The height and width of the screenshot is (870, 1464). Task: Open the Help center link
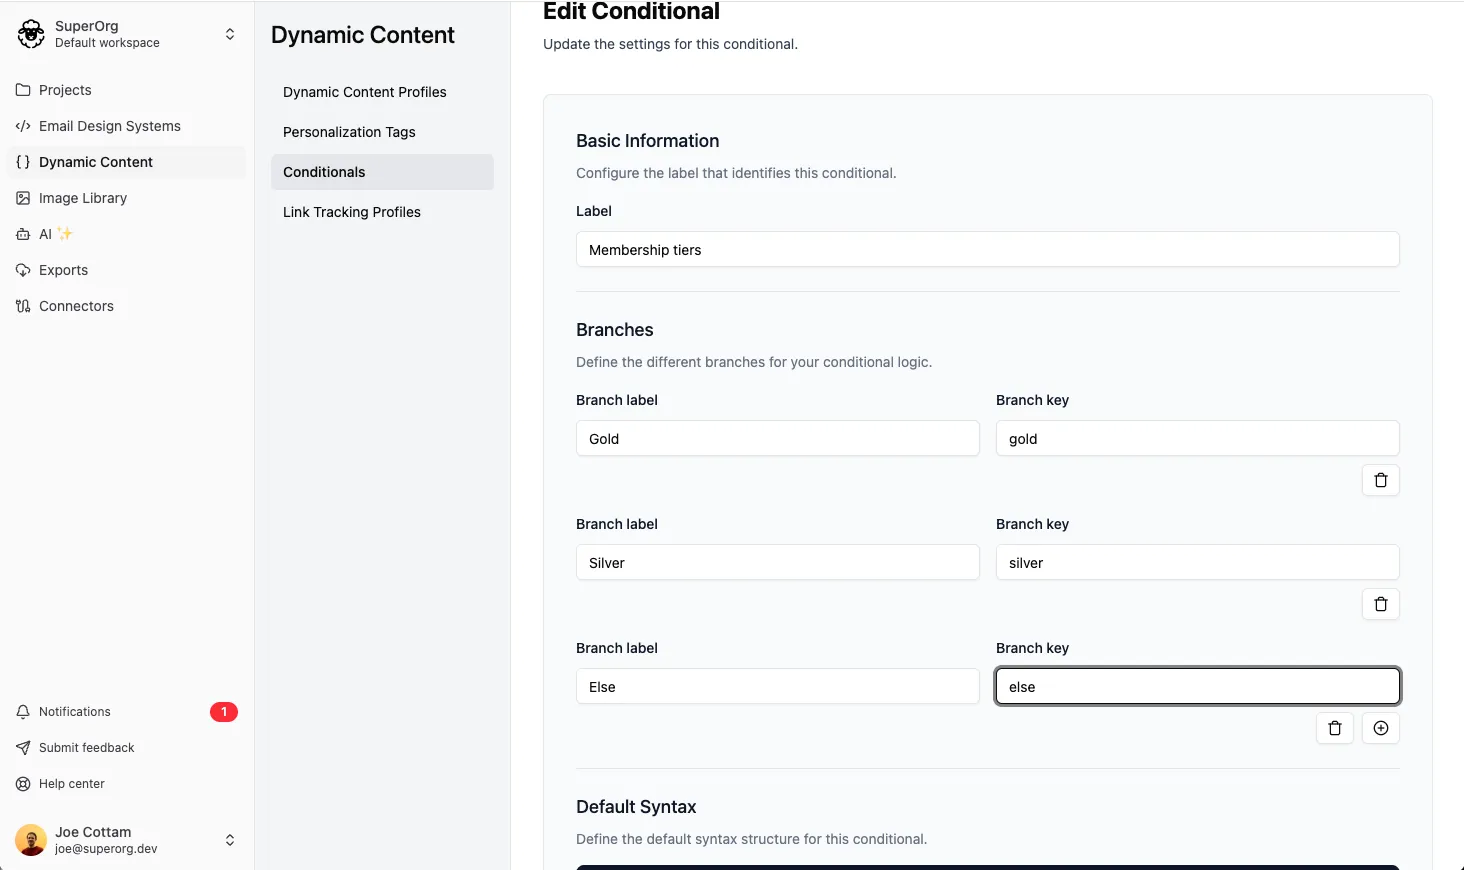[71, 784]
